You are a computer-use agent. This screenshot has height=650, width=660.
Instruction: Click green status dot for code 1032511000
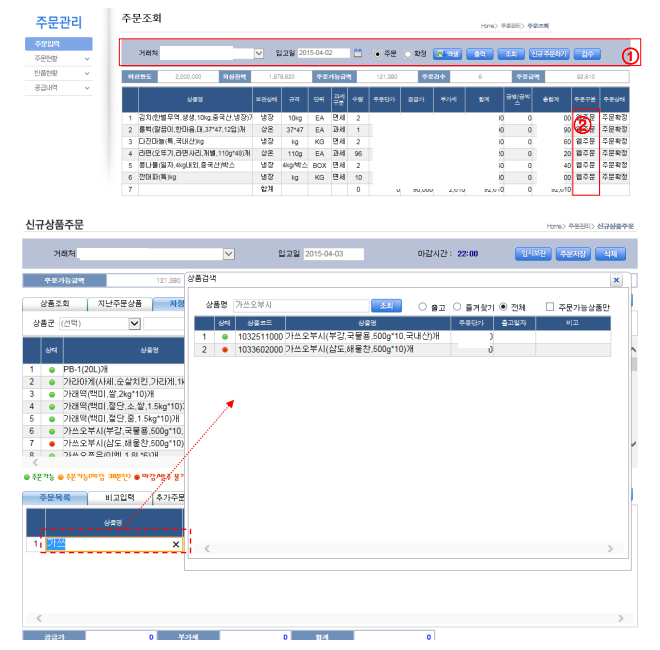click(x=225, y=337)
